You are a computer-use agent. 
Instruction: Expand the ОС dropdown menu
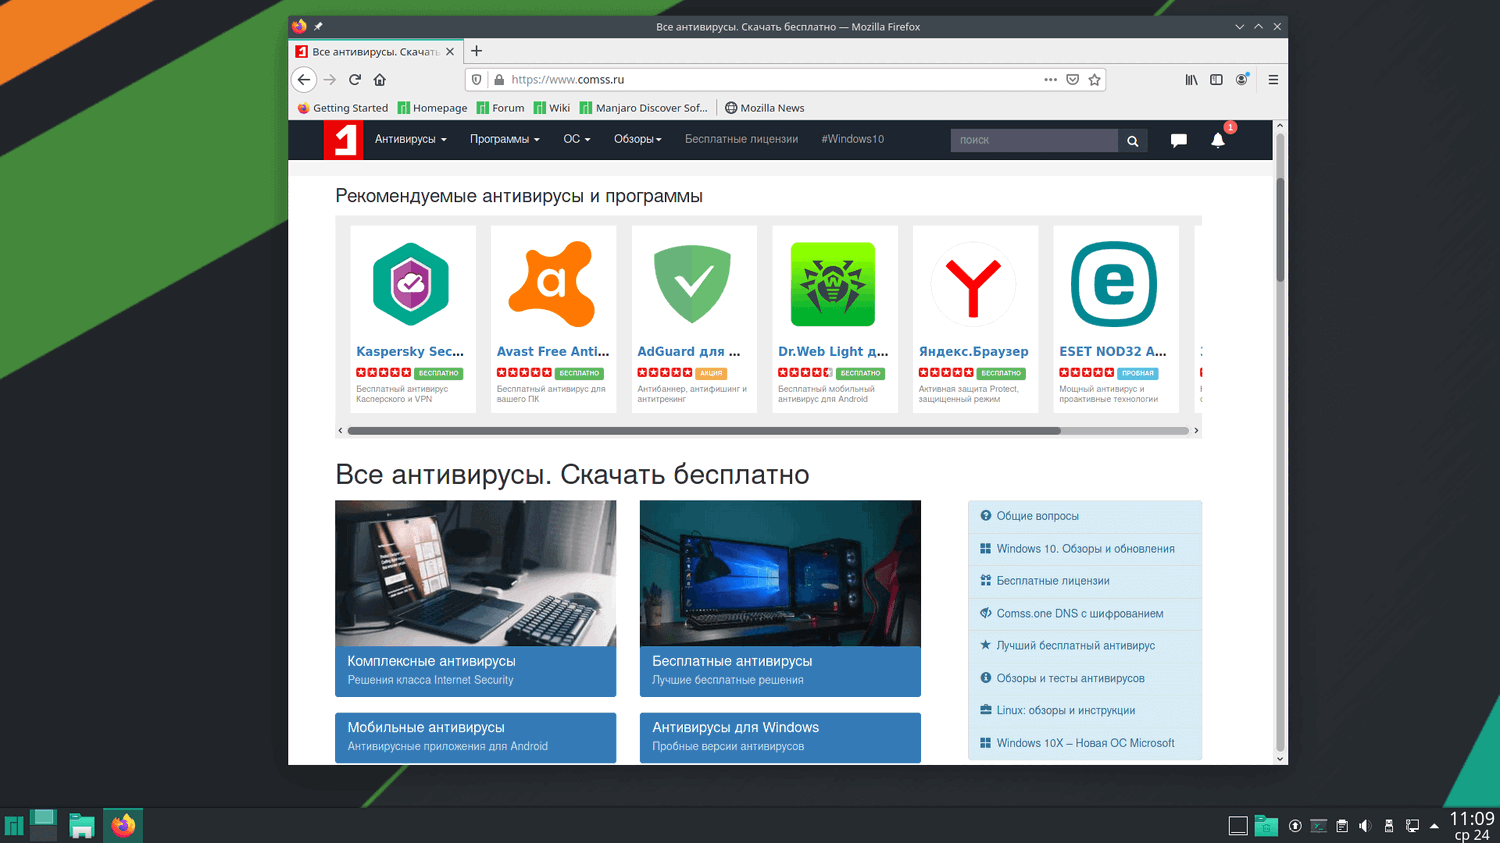tap(577, 140)
